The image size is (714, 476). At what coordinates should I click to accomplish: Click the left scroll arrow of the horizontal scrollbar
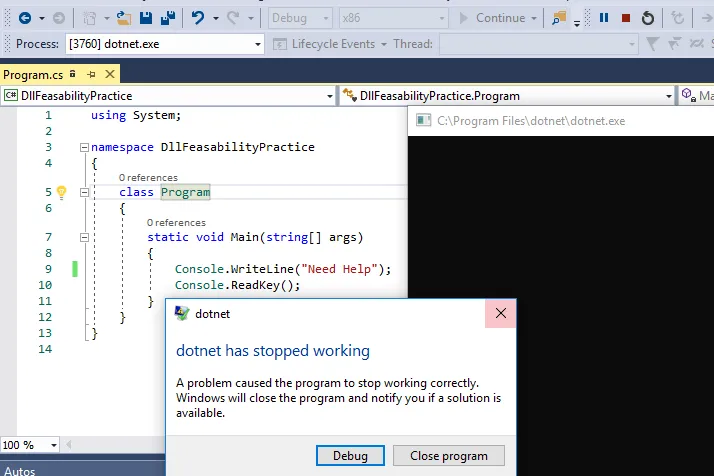click(x=69, y=445)
